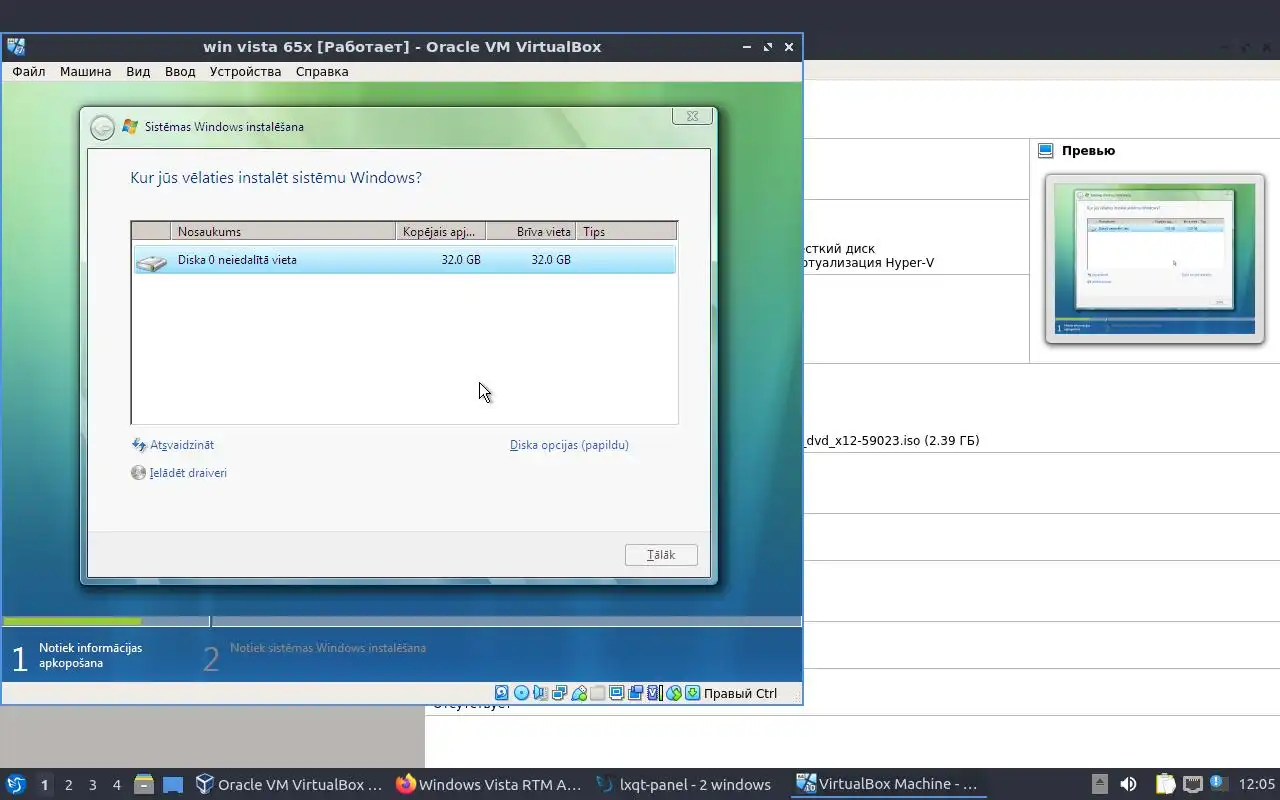Open the LXQt start menu icon
The height and width of the screenshot is (800, 1280).
point(16,784)
